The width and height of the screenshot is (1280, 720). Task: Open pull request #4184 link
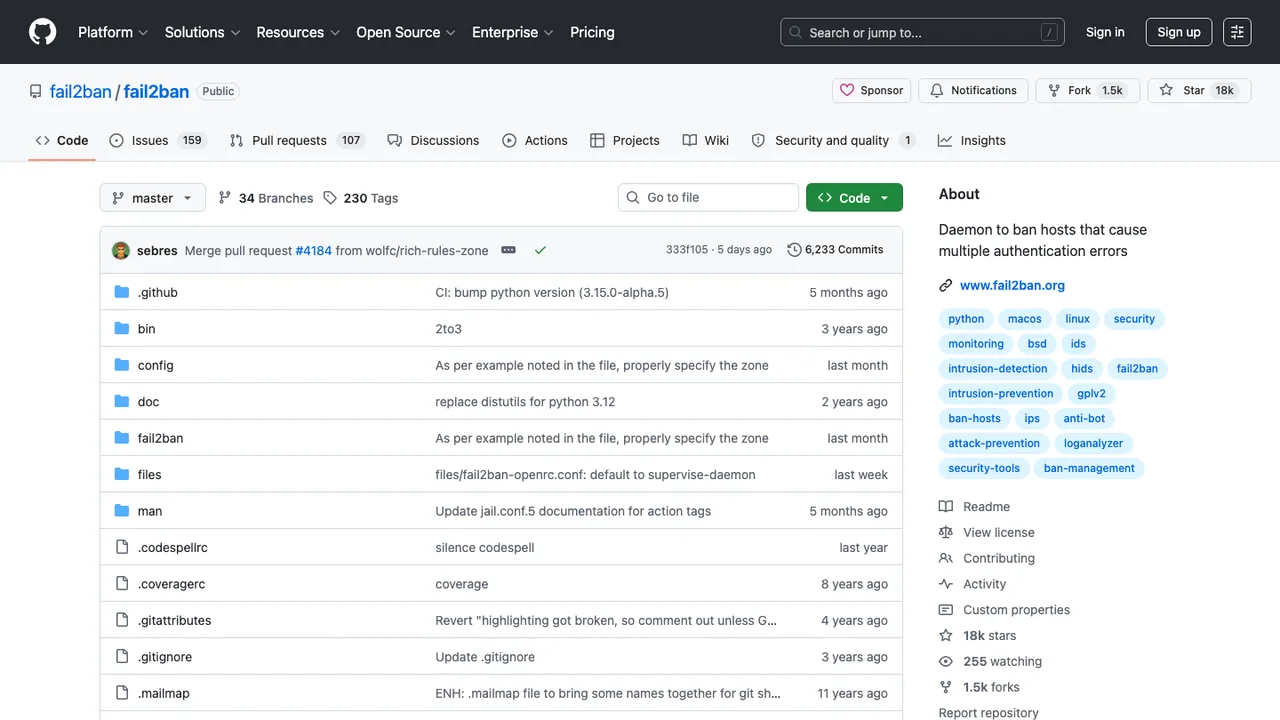coord(314,250)
